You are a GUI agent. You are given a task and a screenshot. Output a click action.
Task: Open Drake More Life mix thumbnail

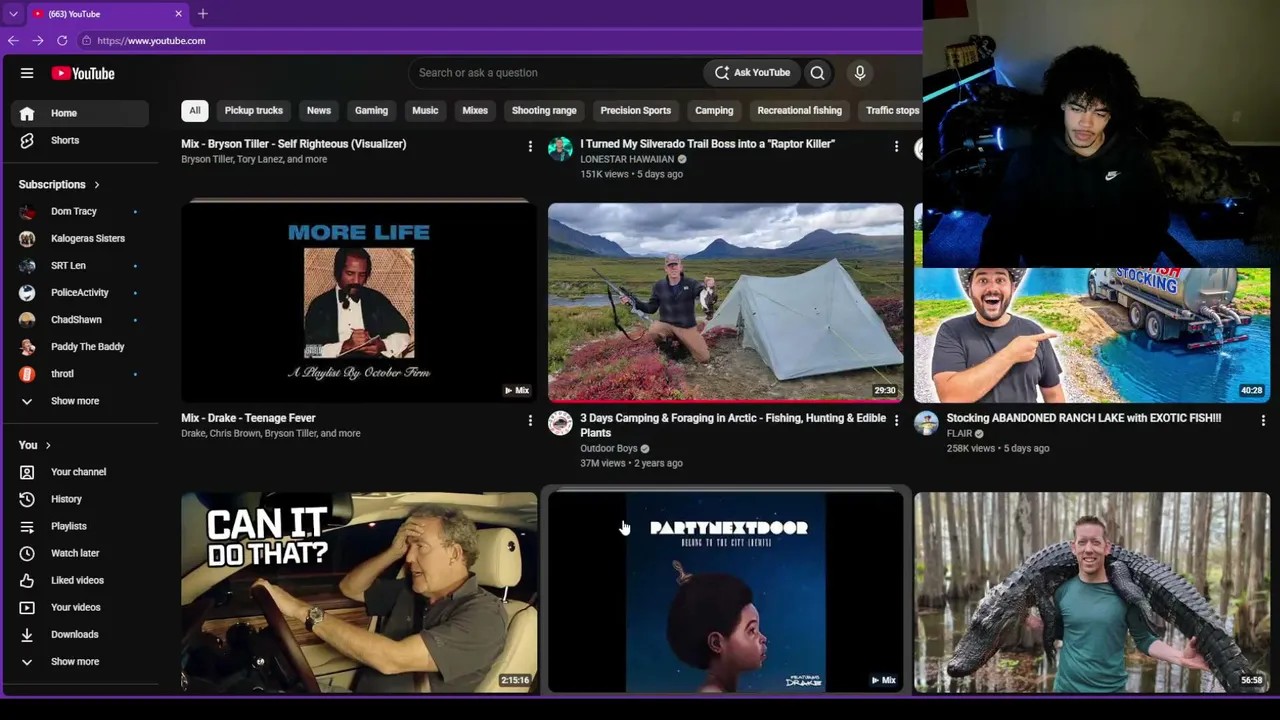tap(359, 301)
